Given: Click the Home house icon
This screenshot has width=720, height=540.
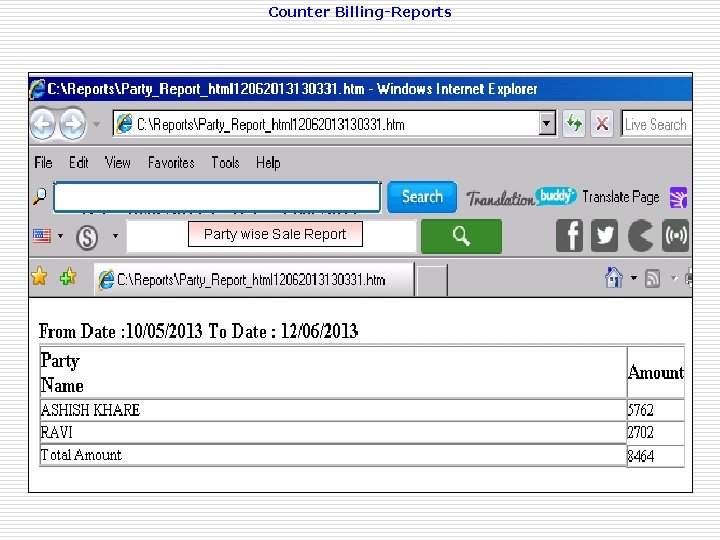Looking at the screenshot, I should (x=614, y=277).
